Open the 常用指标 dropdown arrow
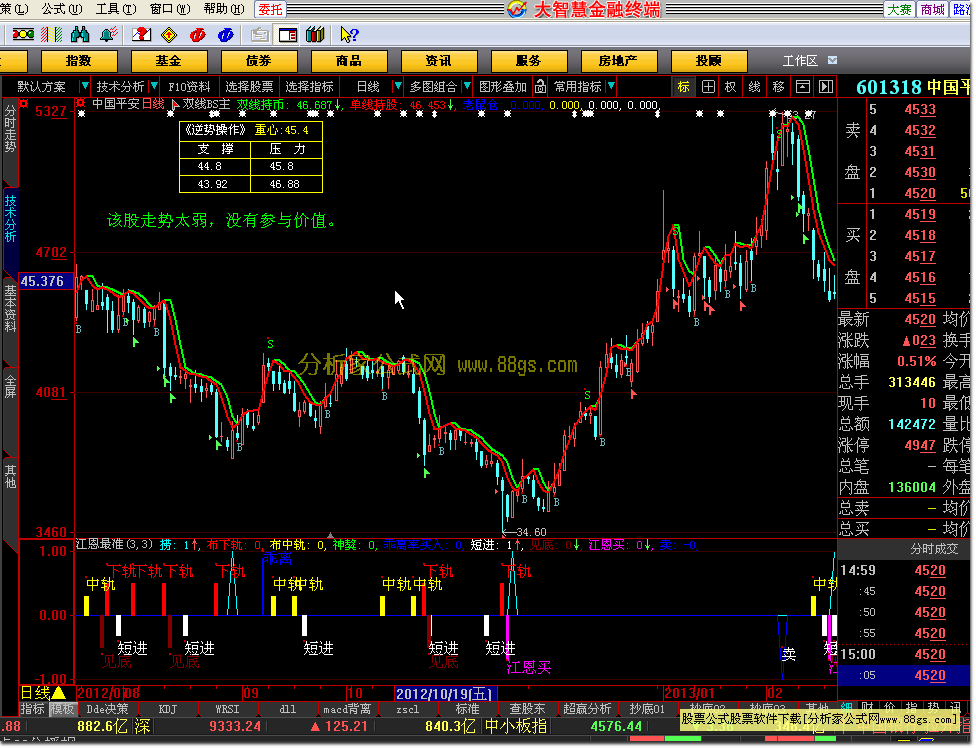976x748 pixels. (x=611, y=86)
